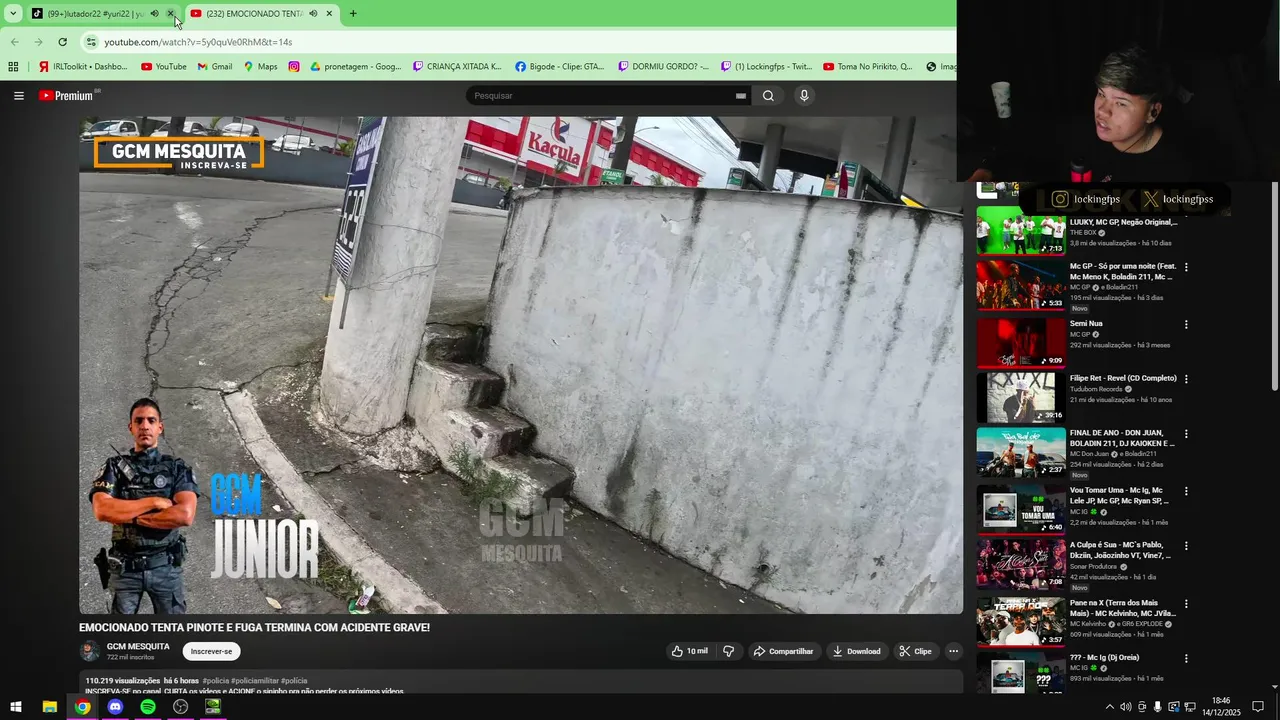
Task: Share the video via Compartilhar
Action: point(783,651)
